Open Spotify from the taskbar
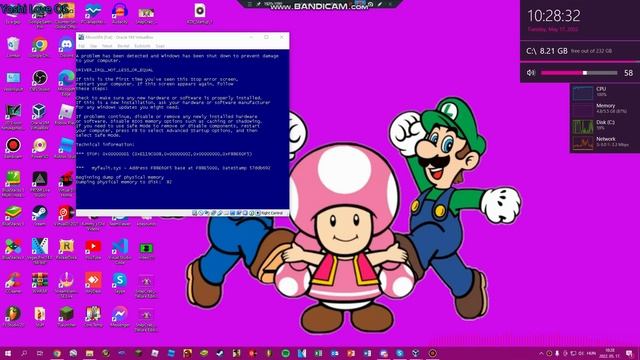The width and height of the screenshot is (640, 360). coord(285,353)
